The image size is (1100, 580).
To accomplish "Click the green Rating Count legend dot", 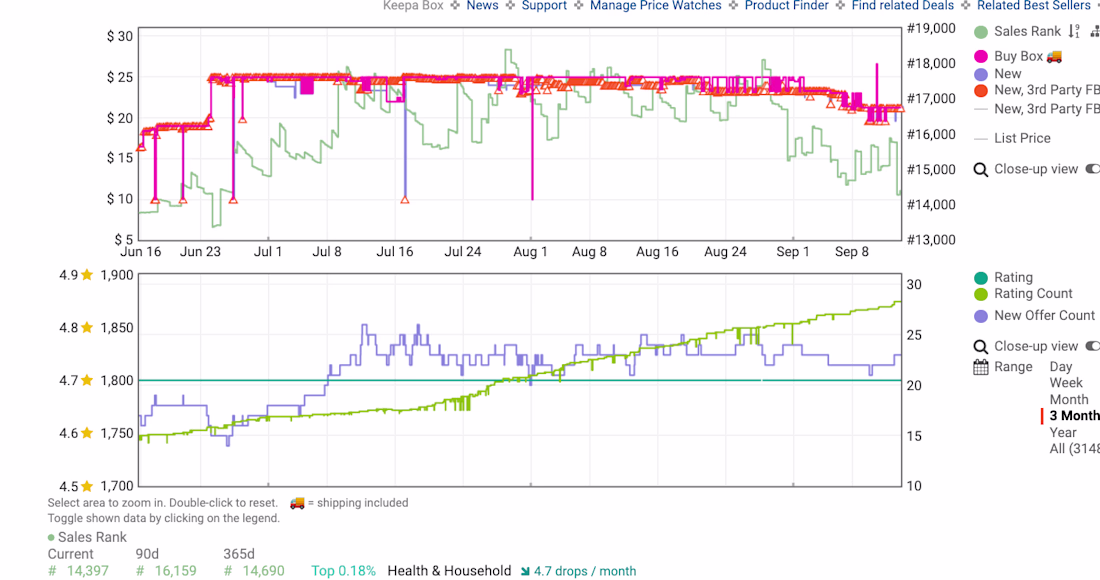I will (x=981, y=295).
